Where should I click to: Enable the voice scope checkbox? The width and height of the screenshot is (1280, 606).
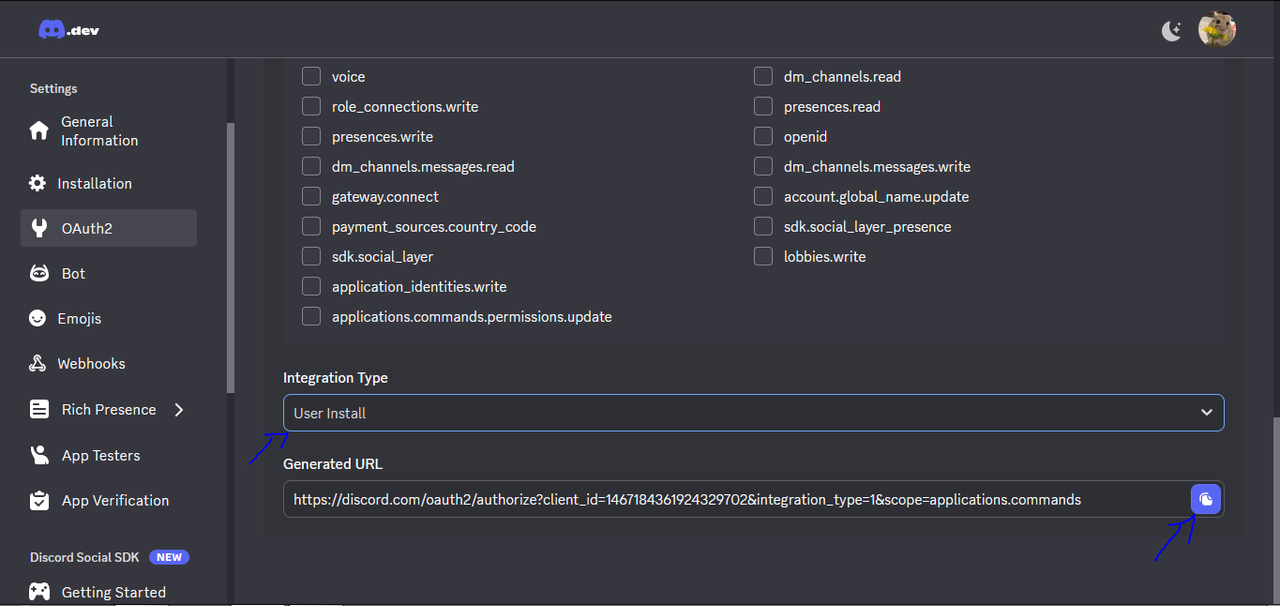(311, 76)
